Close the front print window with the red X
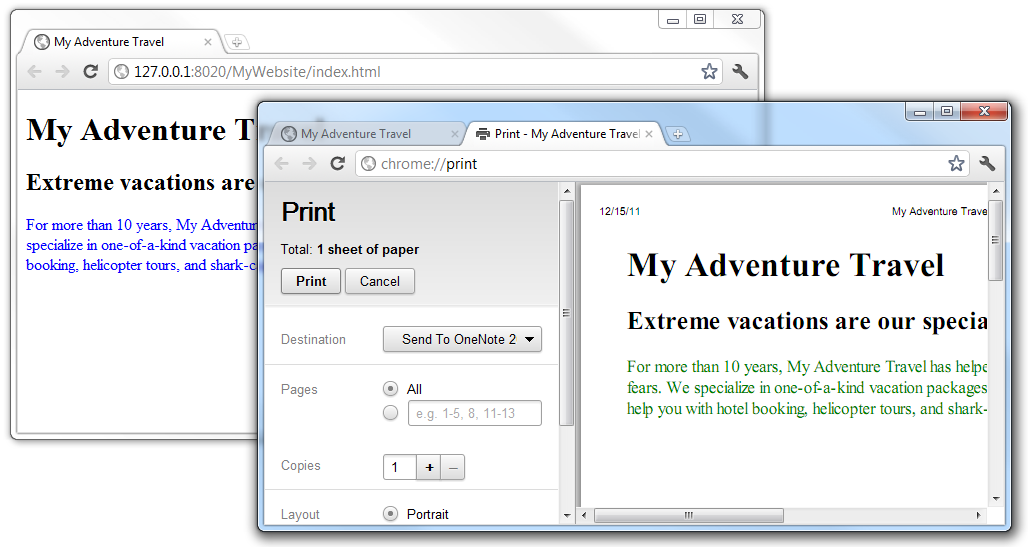This screenshot has height=547, width=1028. (x=984, y=112)
